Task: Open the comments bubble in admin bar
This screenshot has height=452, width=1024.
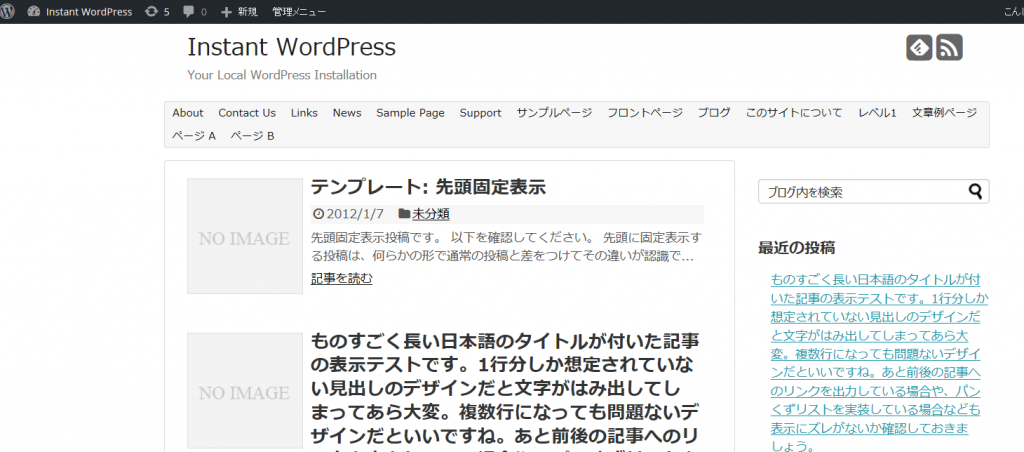Action: coord(195,12)
